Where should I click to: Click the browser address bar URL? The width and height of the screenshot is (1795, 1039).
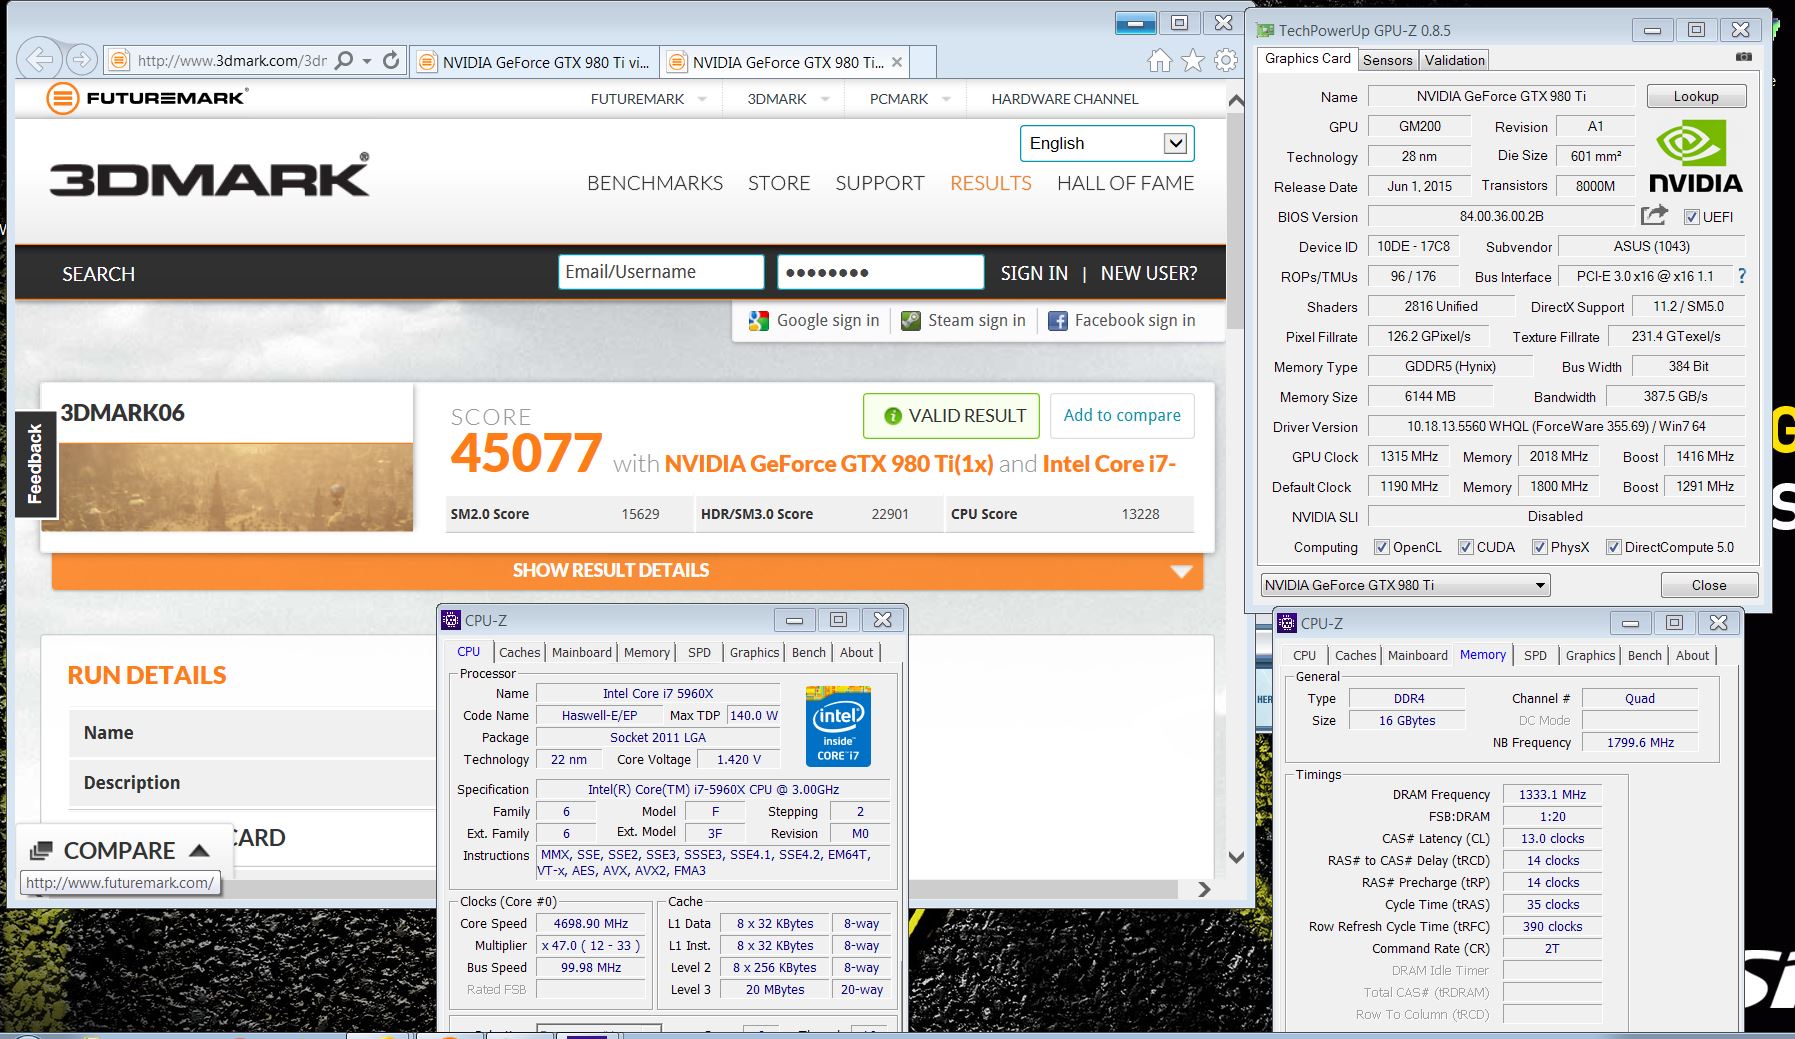pyautogui.click(x=232, y=61)
